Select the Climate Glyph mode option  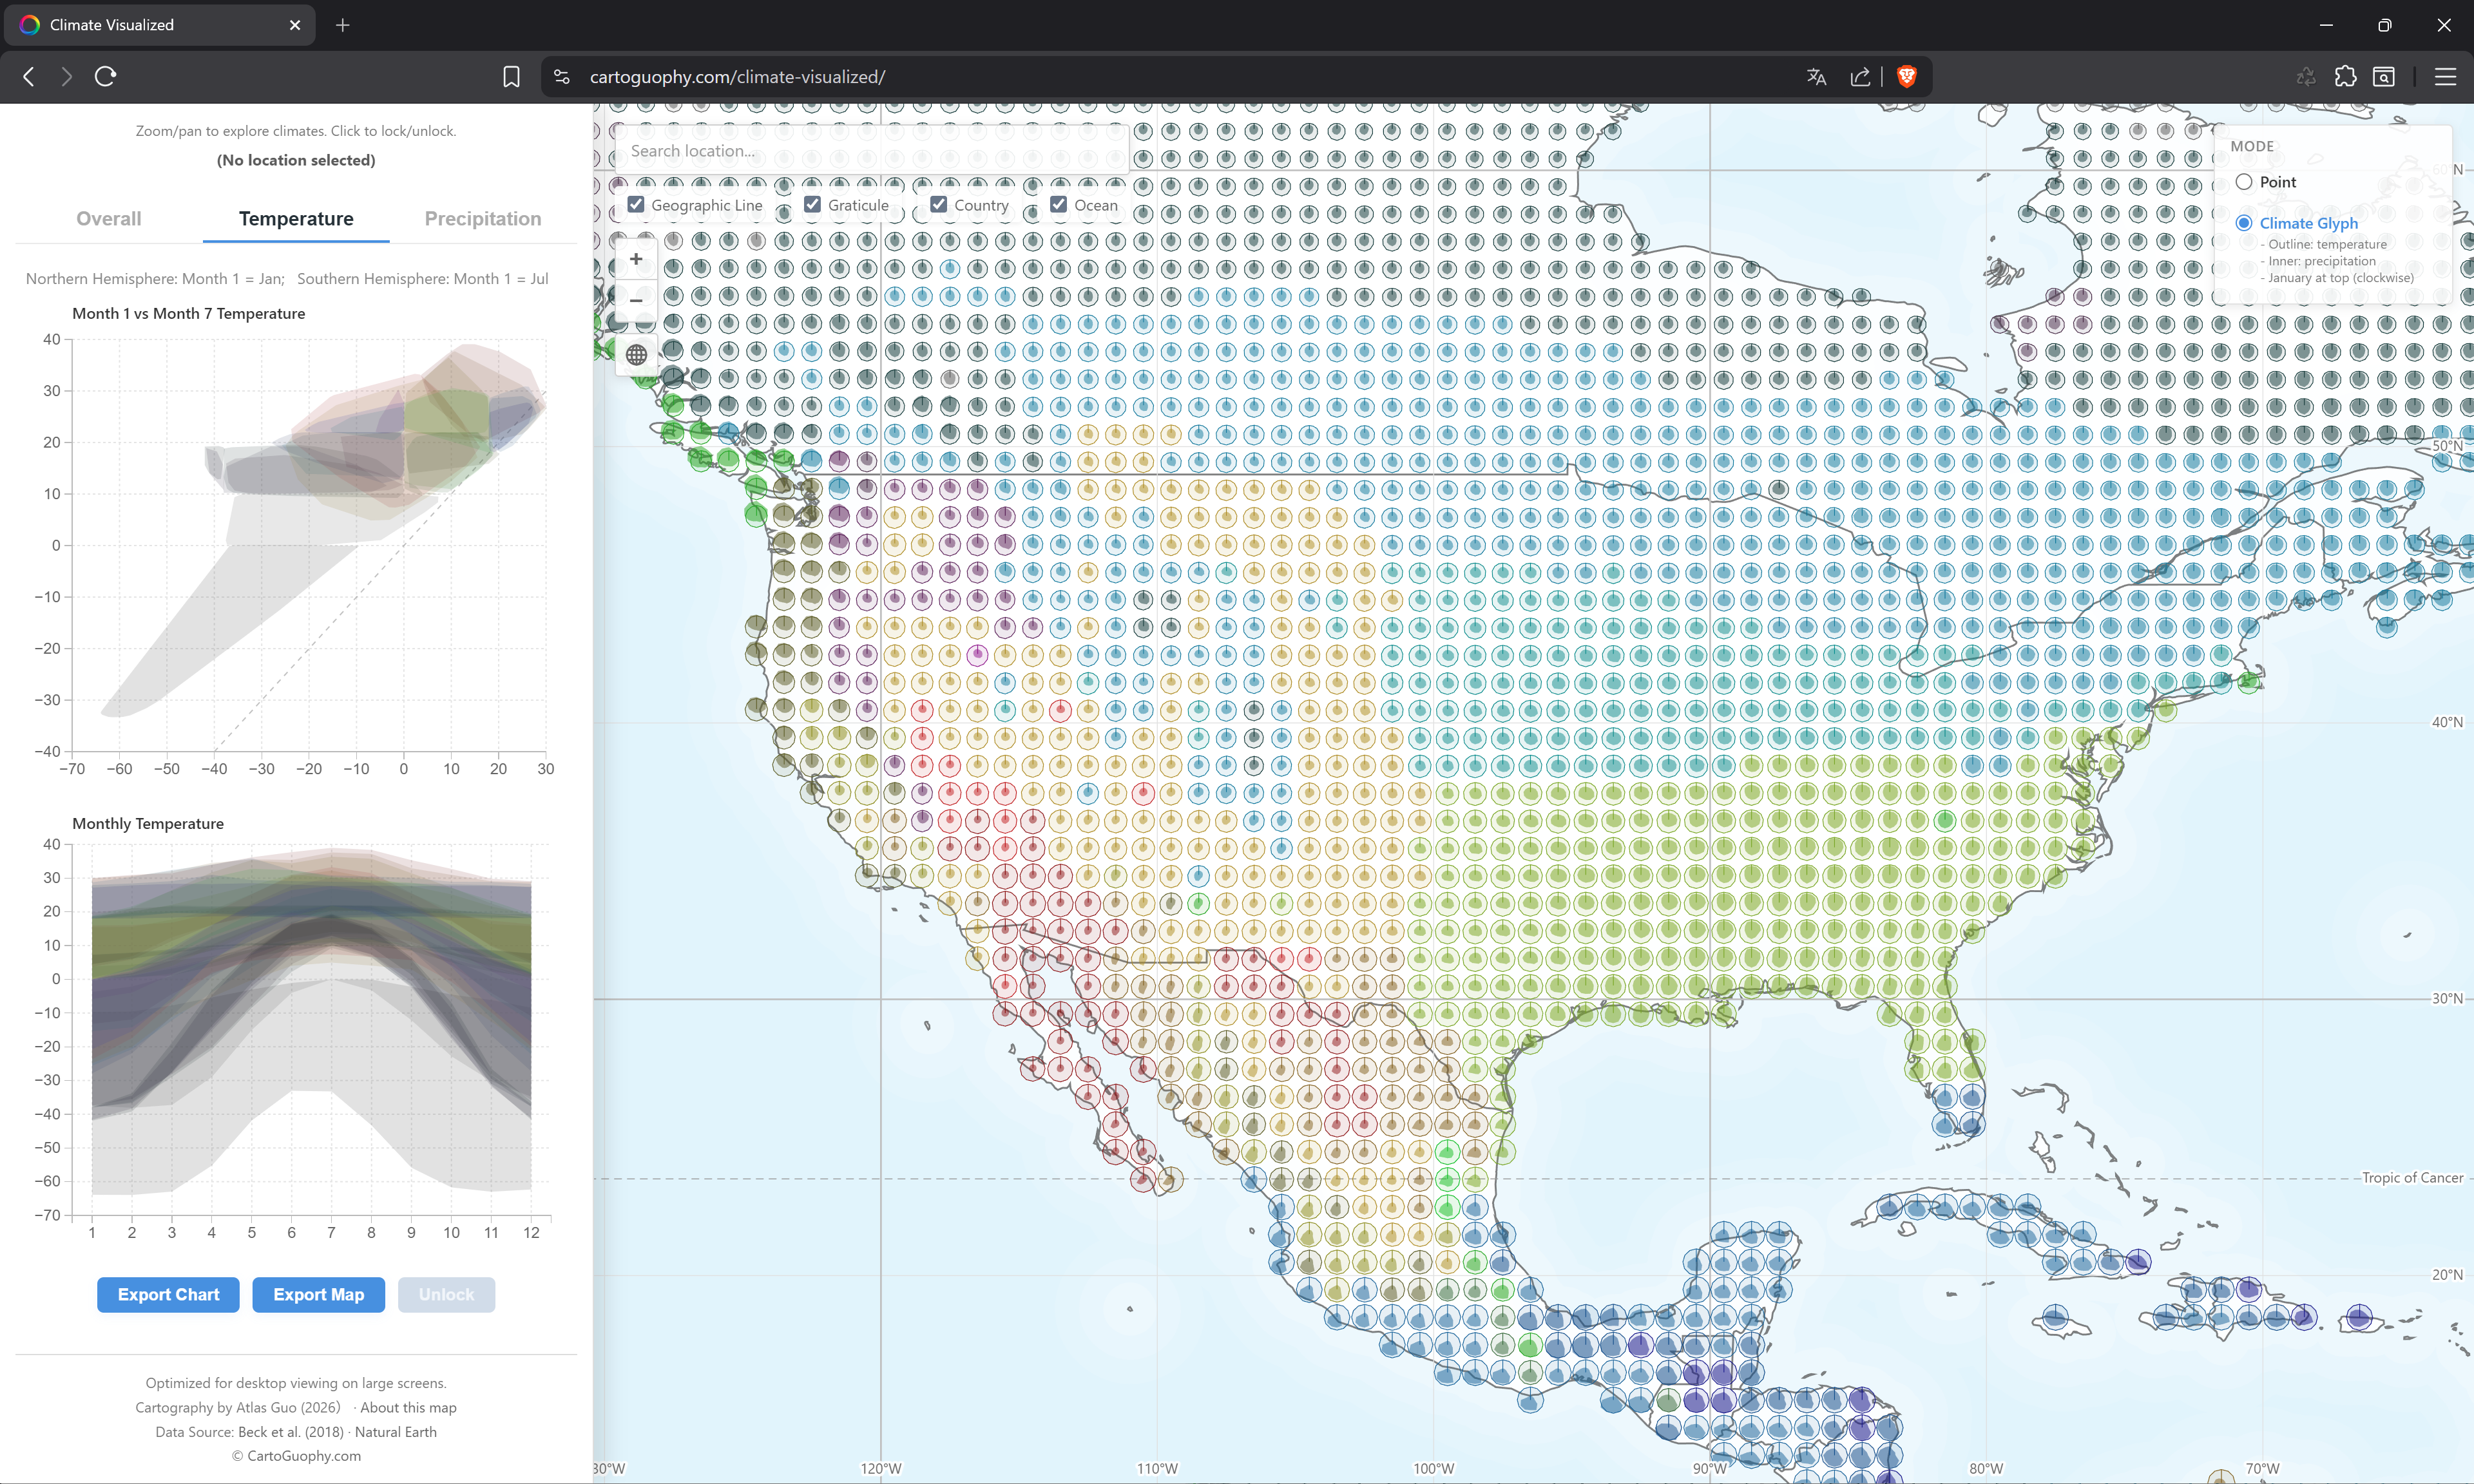[x=2245, y=222]
